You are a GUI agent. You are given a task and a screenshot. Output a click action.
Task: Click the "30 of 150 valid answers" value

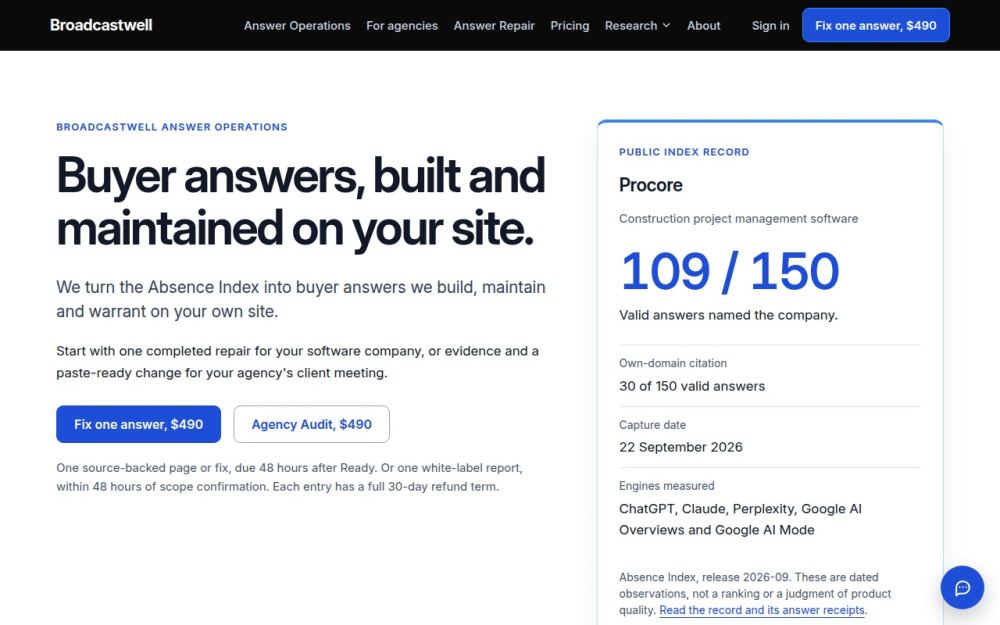click(692, 386)
